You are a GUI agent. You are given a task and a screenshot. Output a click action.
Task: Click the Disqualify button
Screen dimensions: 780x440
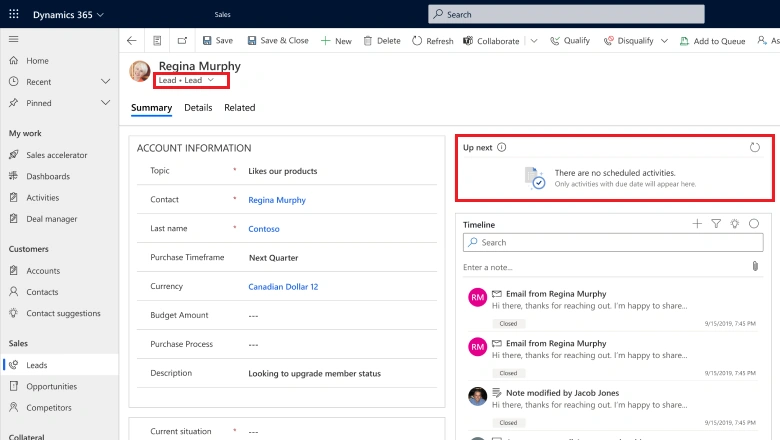coord(629,41)
